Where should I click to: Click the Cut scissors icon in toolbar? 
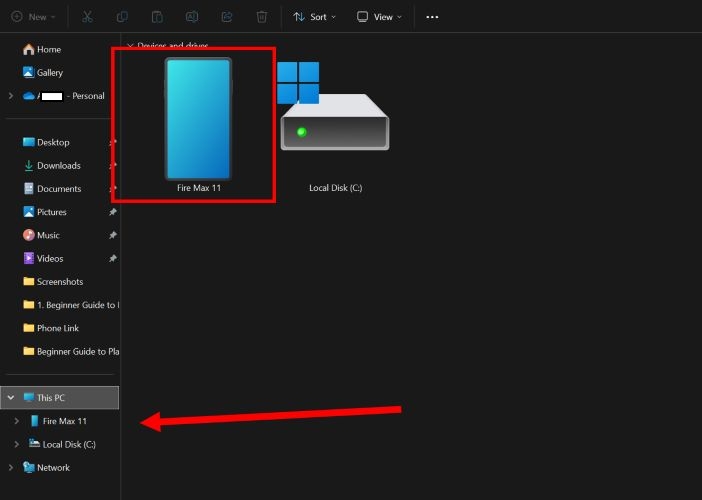point(87,17)
